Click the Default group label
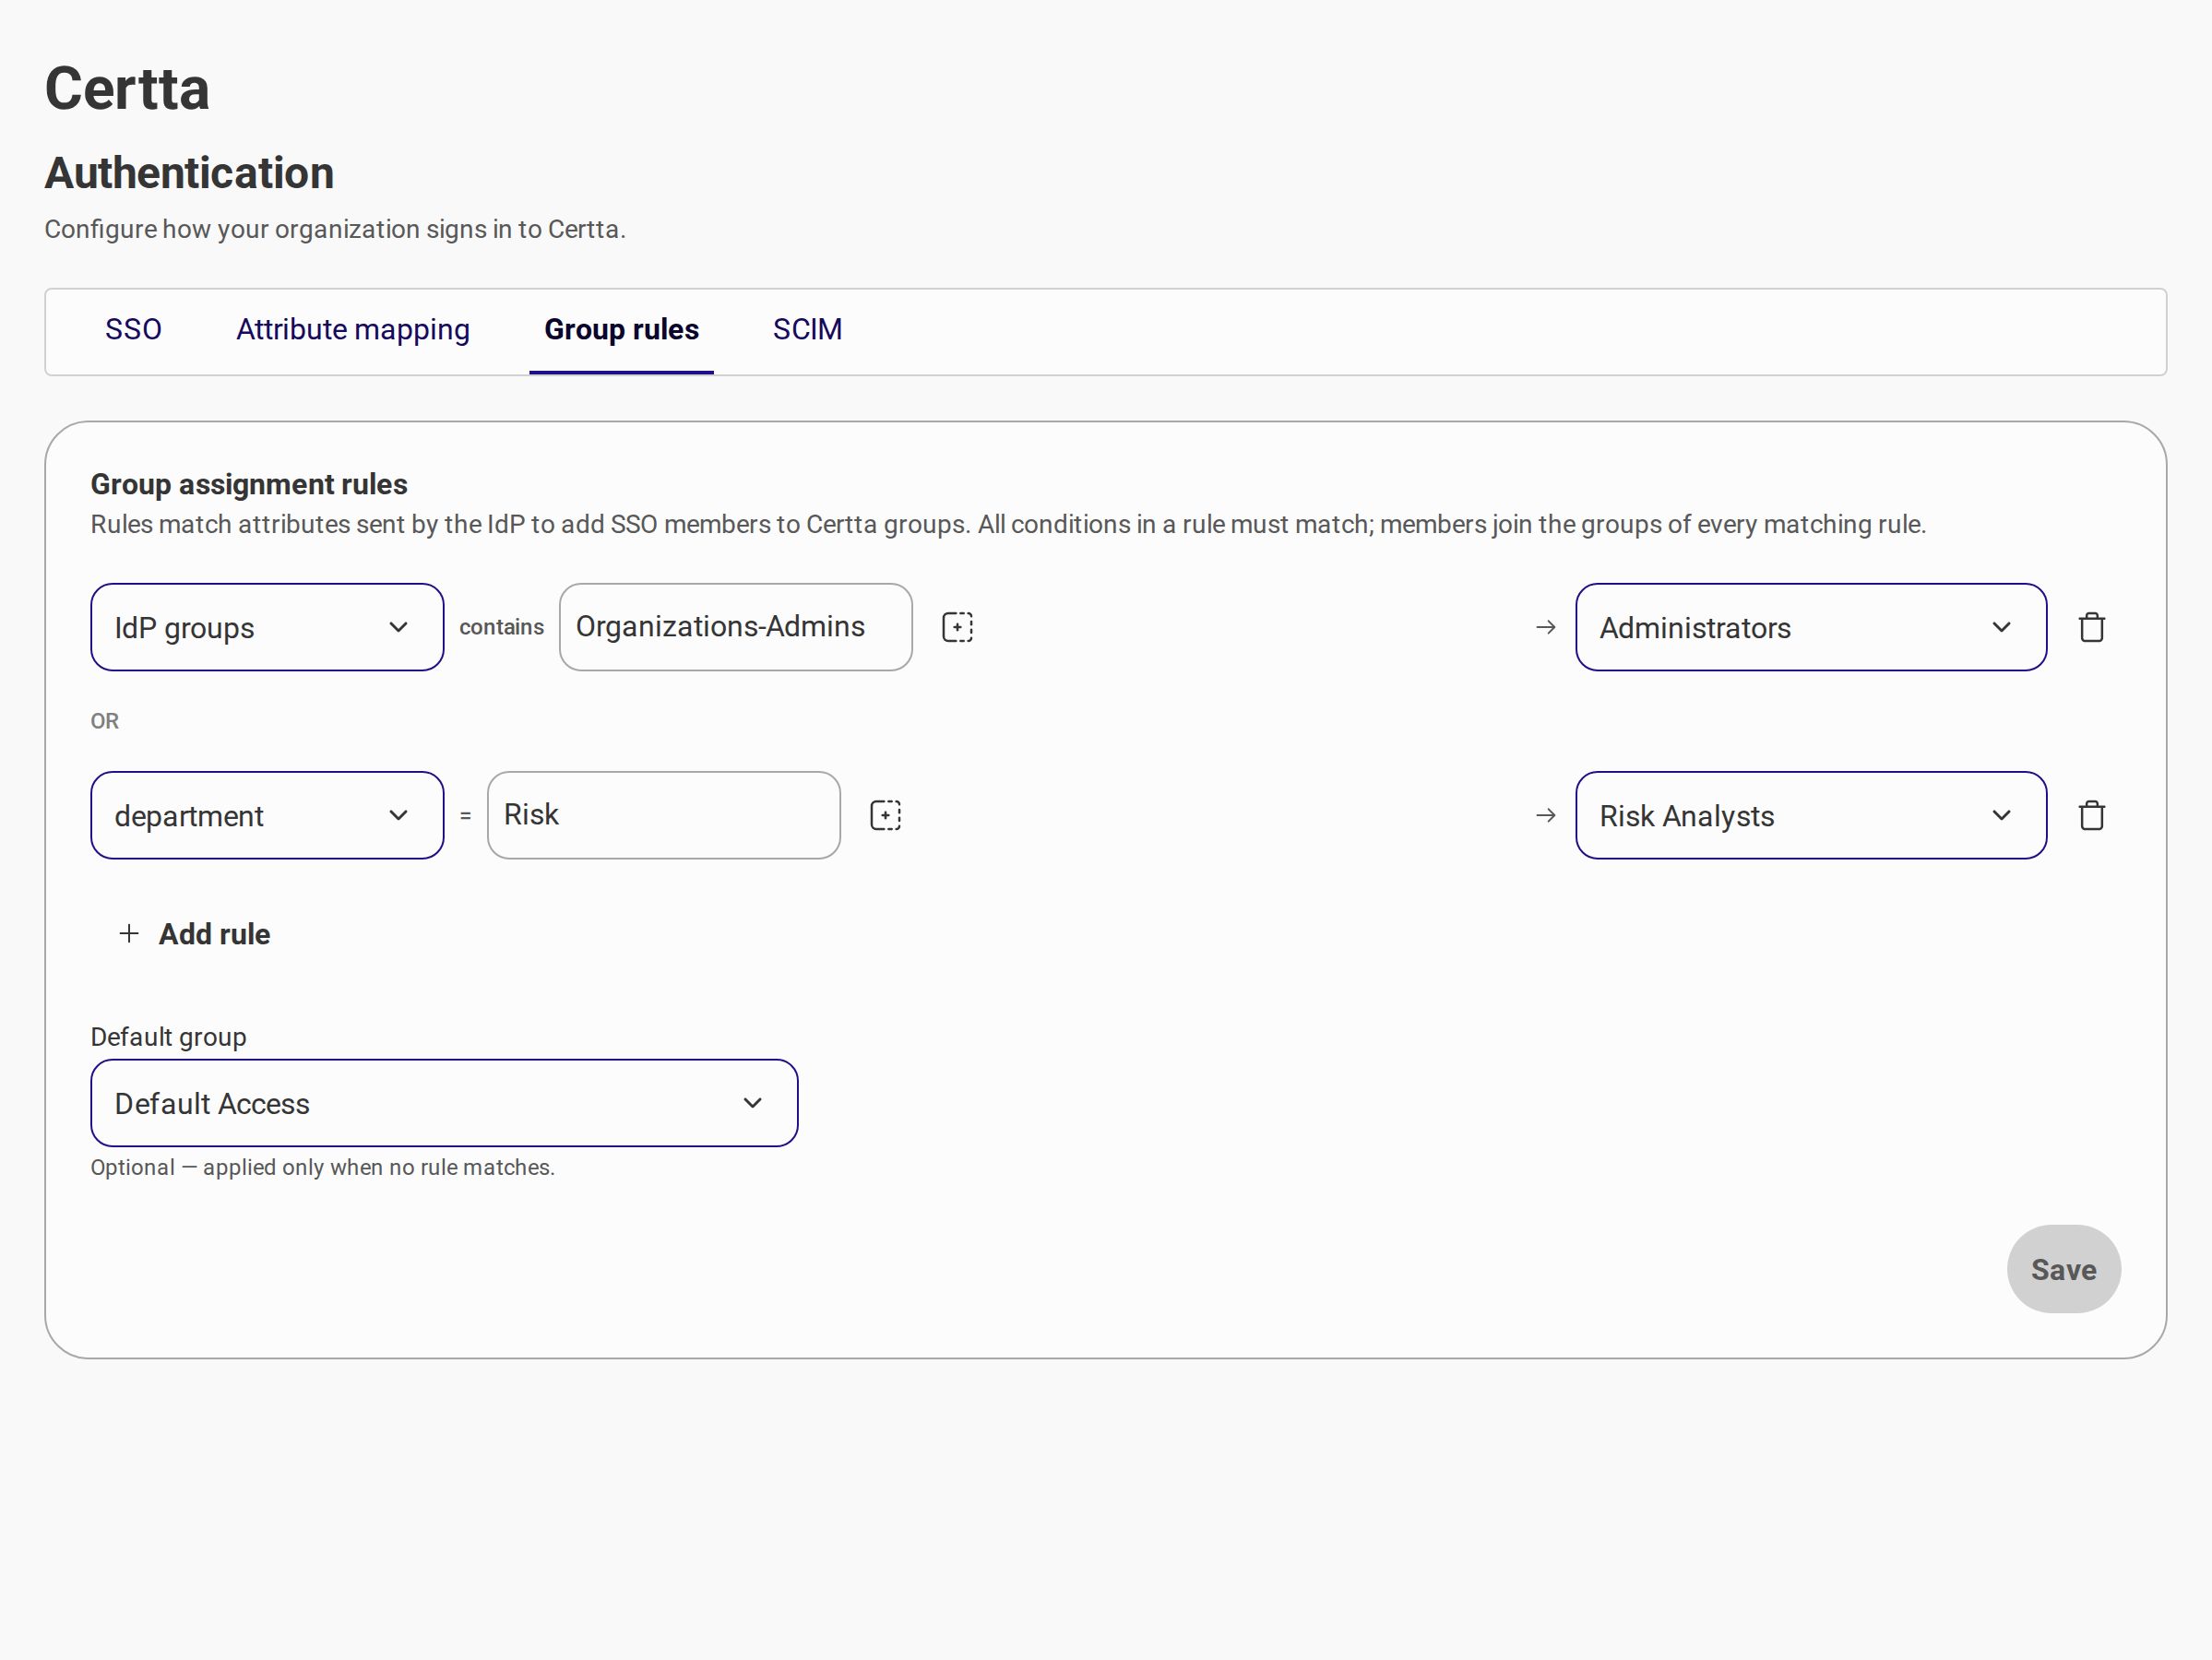This screenshot has height=1660, width=2212. (168, 1037)
